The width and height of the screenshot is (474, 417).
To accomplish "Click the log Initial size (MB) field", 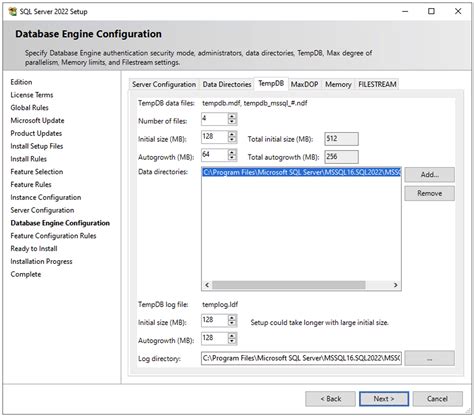I will coord(215,320).
